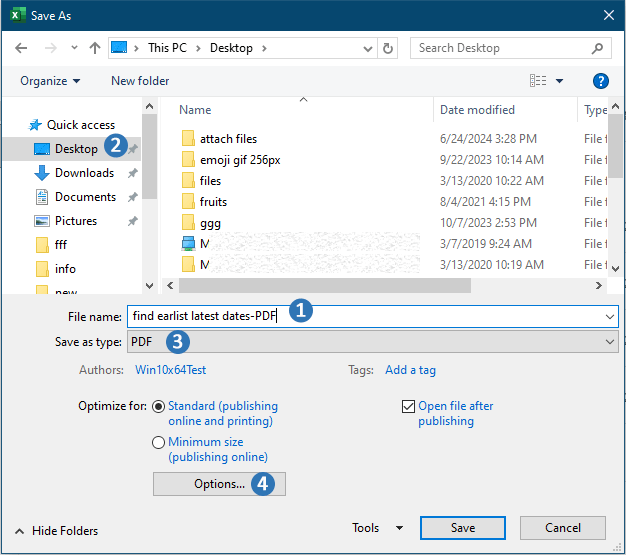
Task: Click the Back navigation arrow
Action: [x=22, y=48]
